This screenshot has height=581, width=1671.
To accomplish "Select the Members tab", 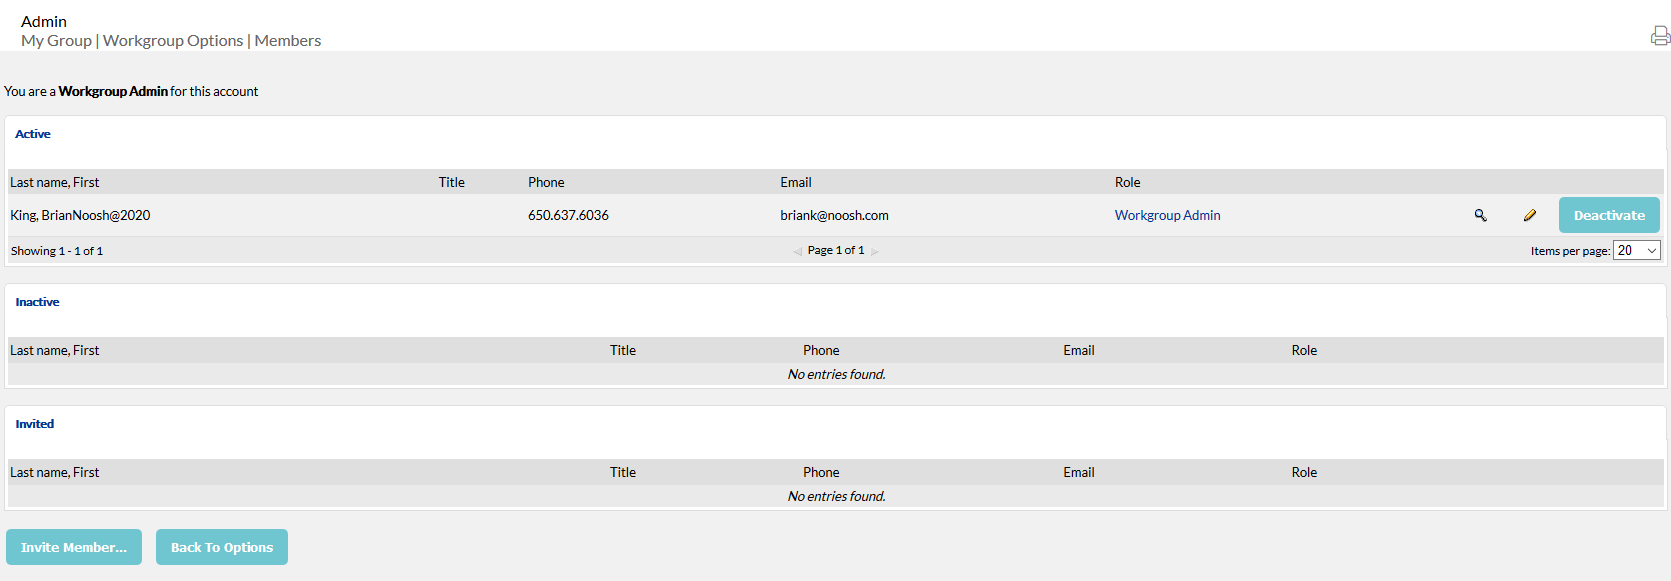I will click(x=288, y=41).
